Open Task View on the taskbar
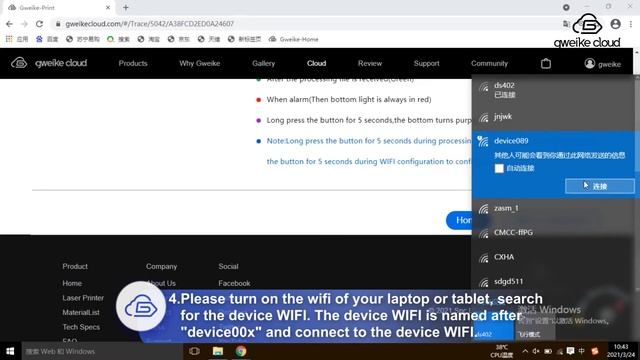 pyautogui.click(x=194, y=351)
